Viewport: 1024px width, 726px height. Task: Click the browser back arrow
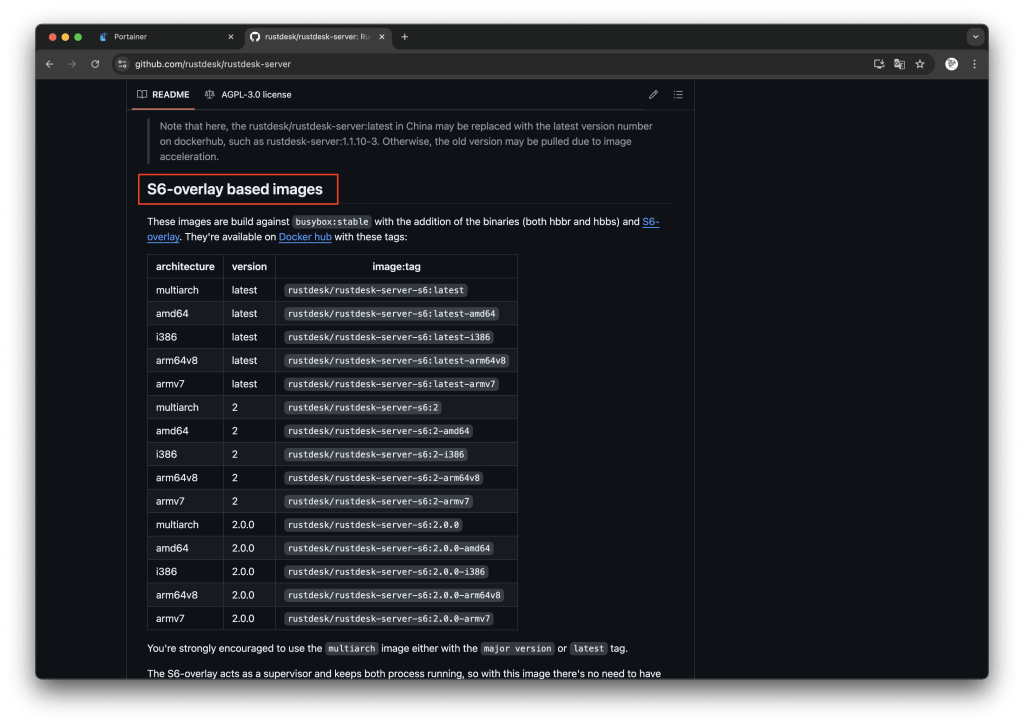(50, 64)
